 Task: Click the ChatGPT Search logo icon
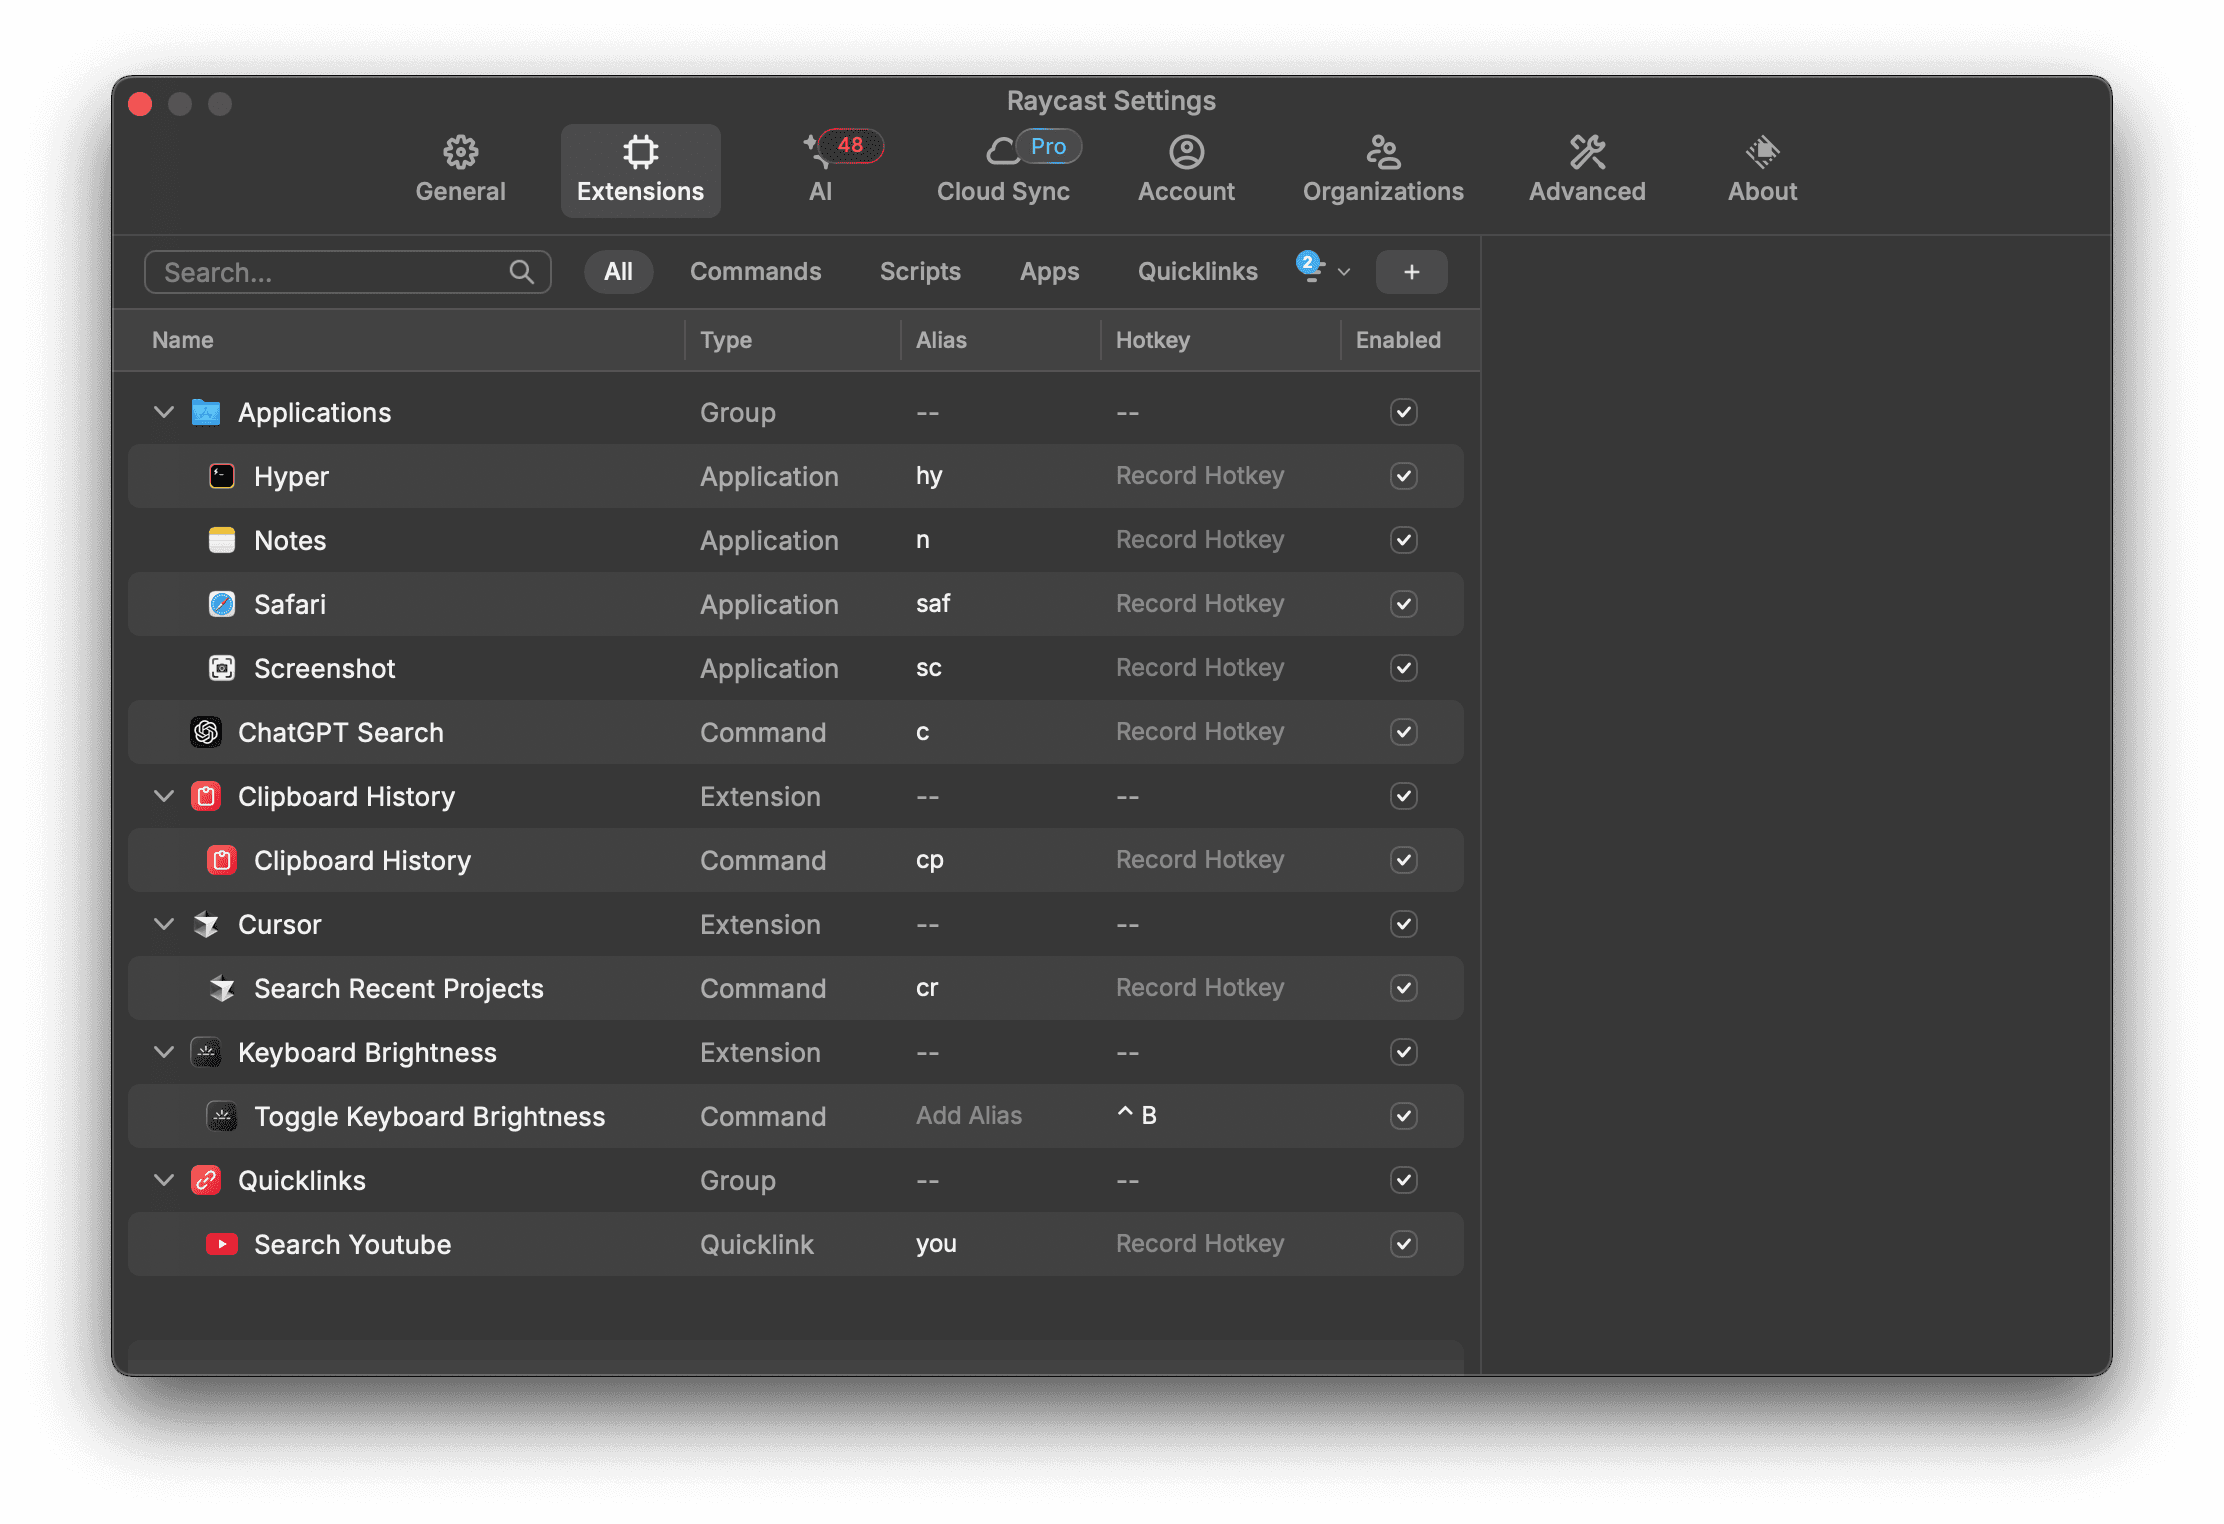pos(206,732)
